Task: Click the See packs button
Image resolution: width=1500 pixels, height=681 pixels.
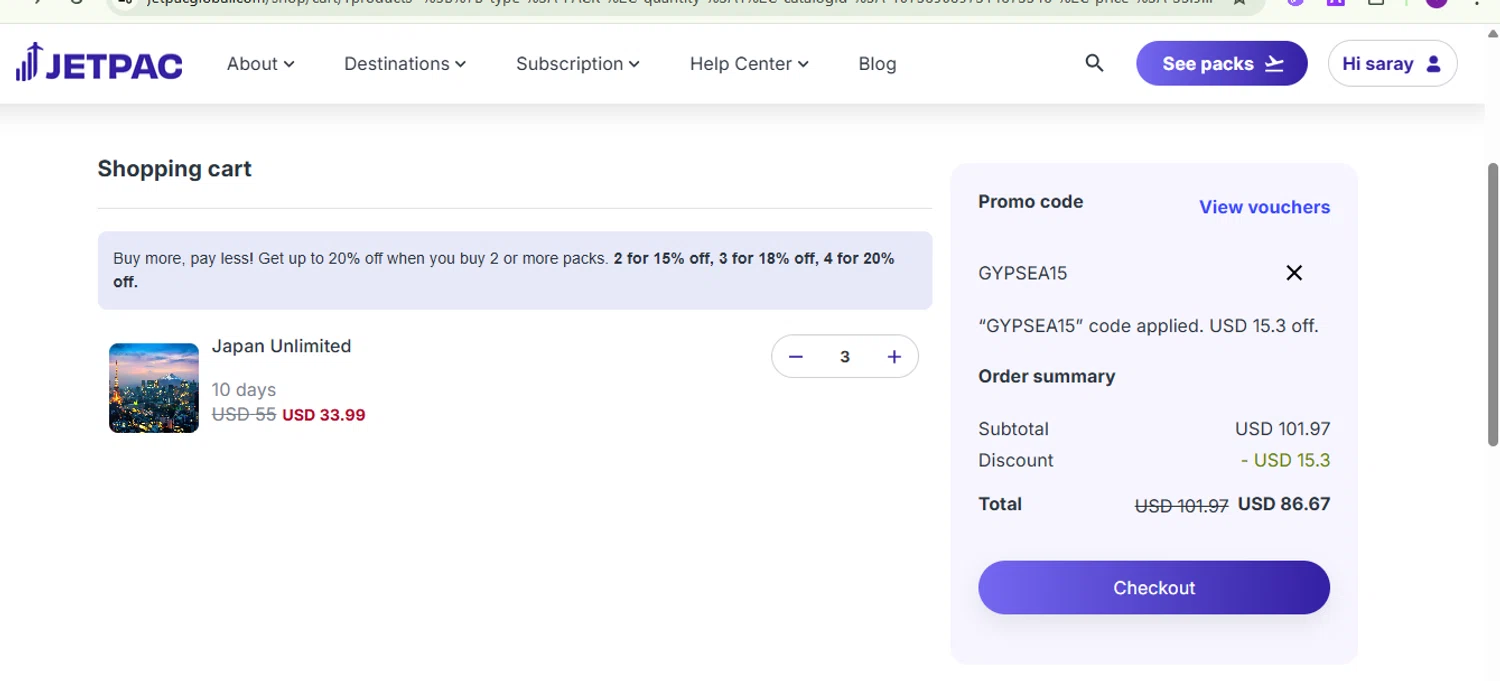Action: [1222, 63]
